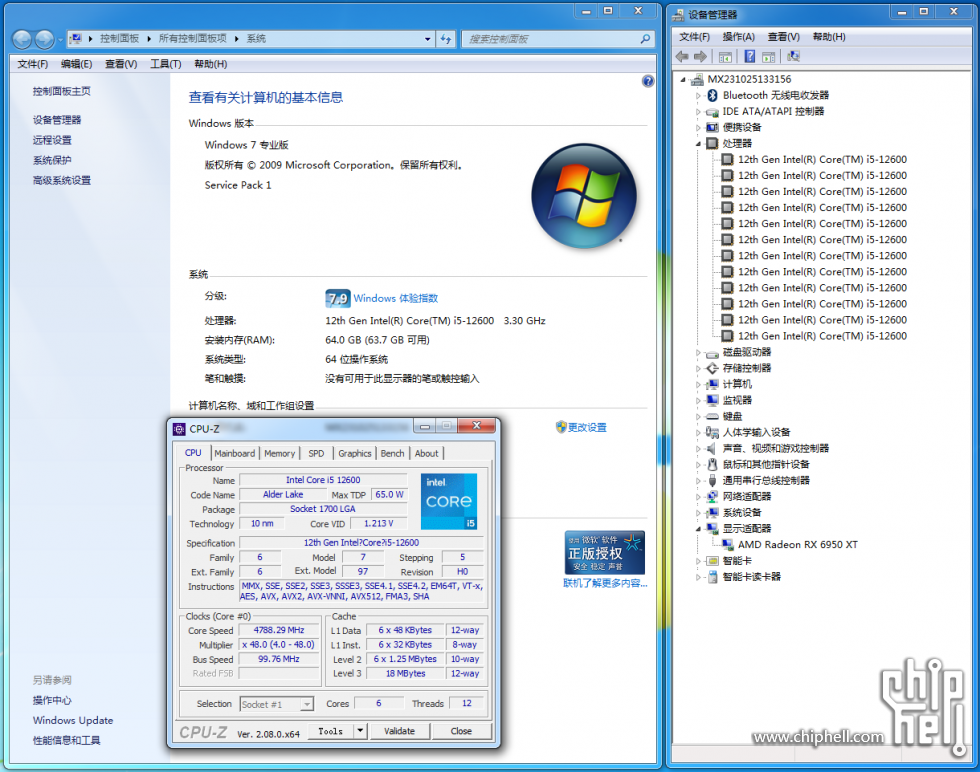Click the Validate button in CPU-Z
This screenshot has height=772, width=980.
click(x=399, y=731)
